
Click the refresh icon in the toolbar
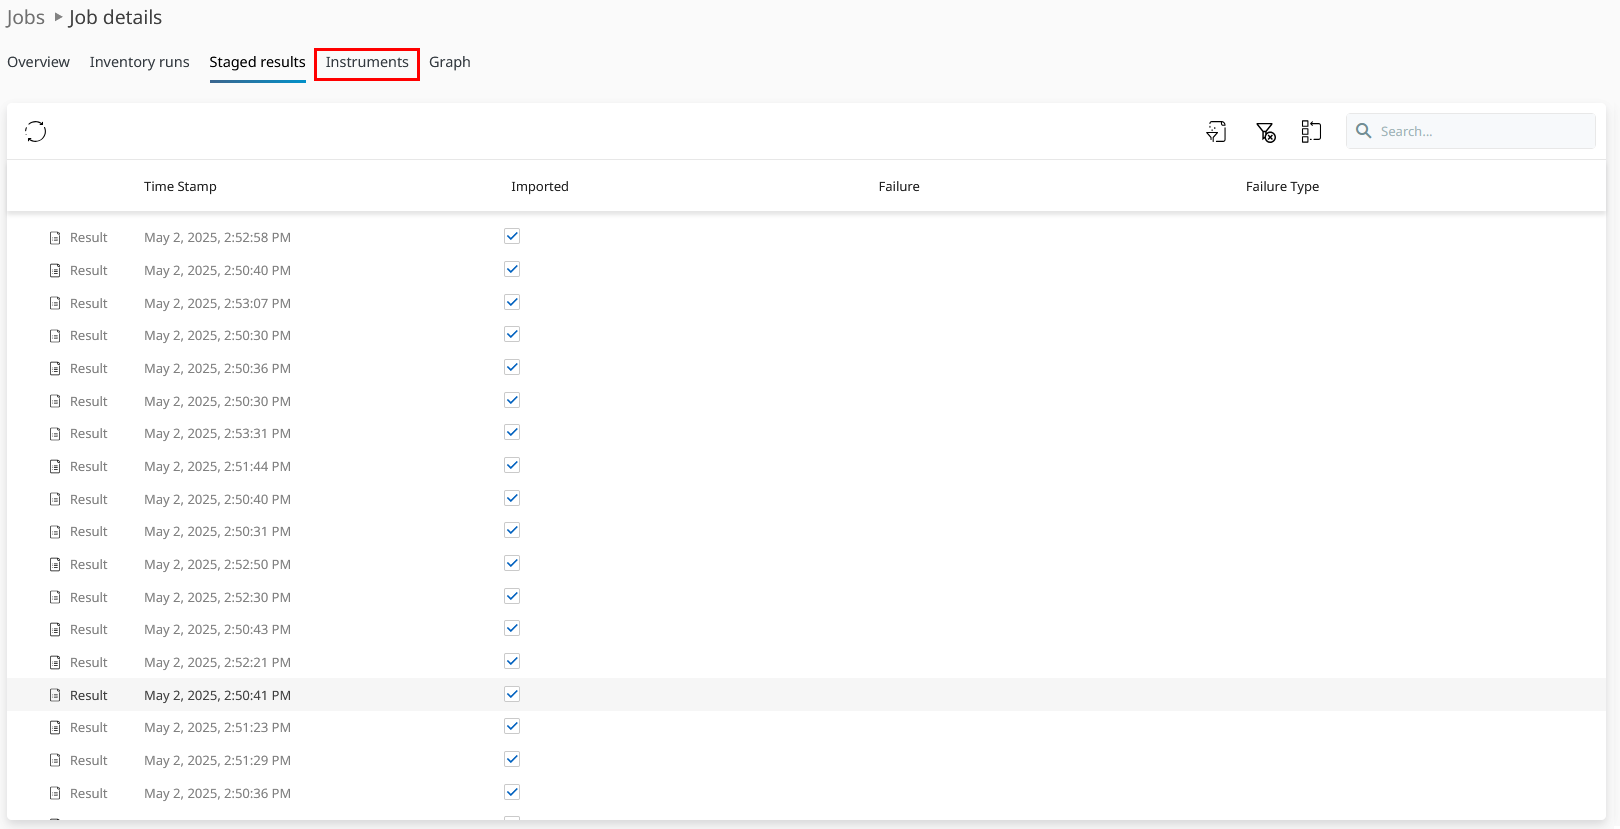tap(36, 131)
